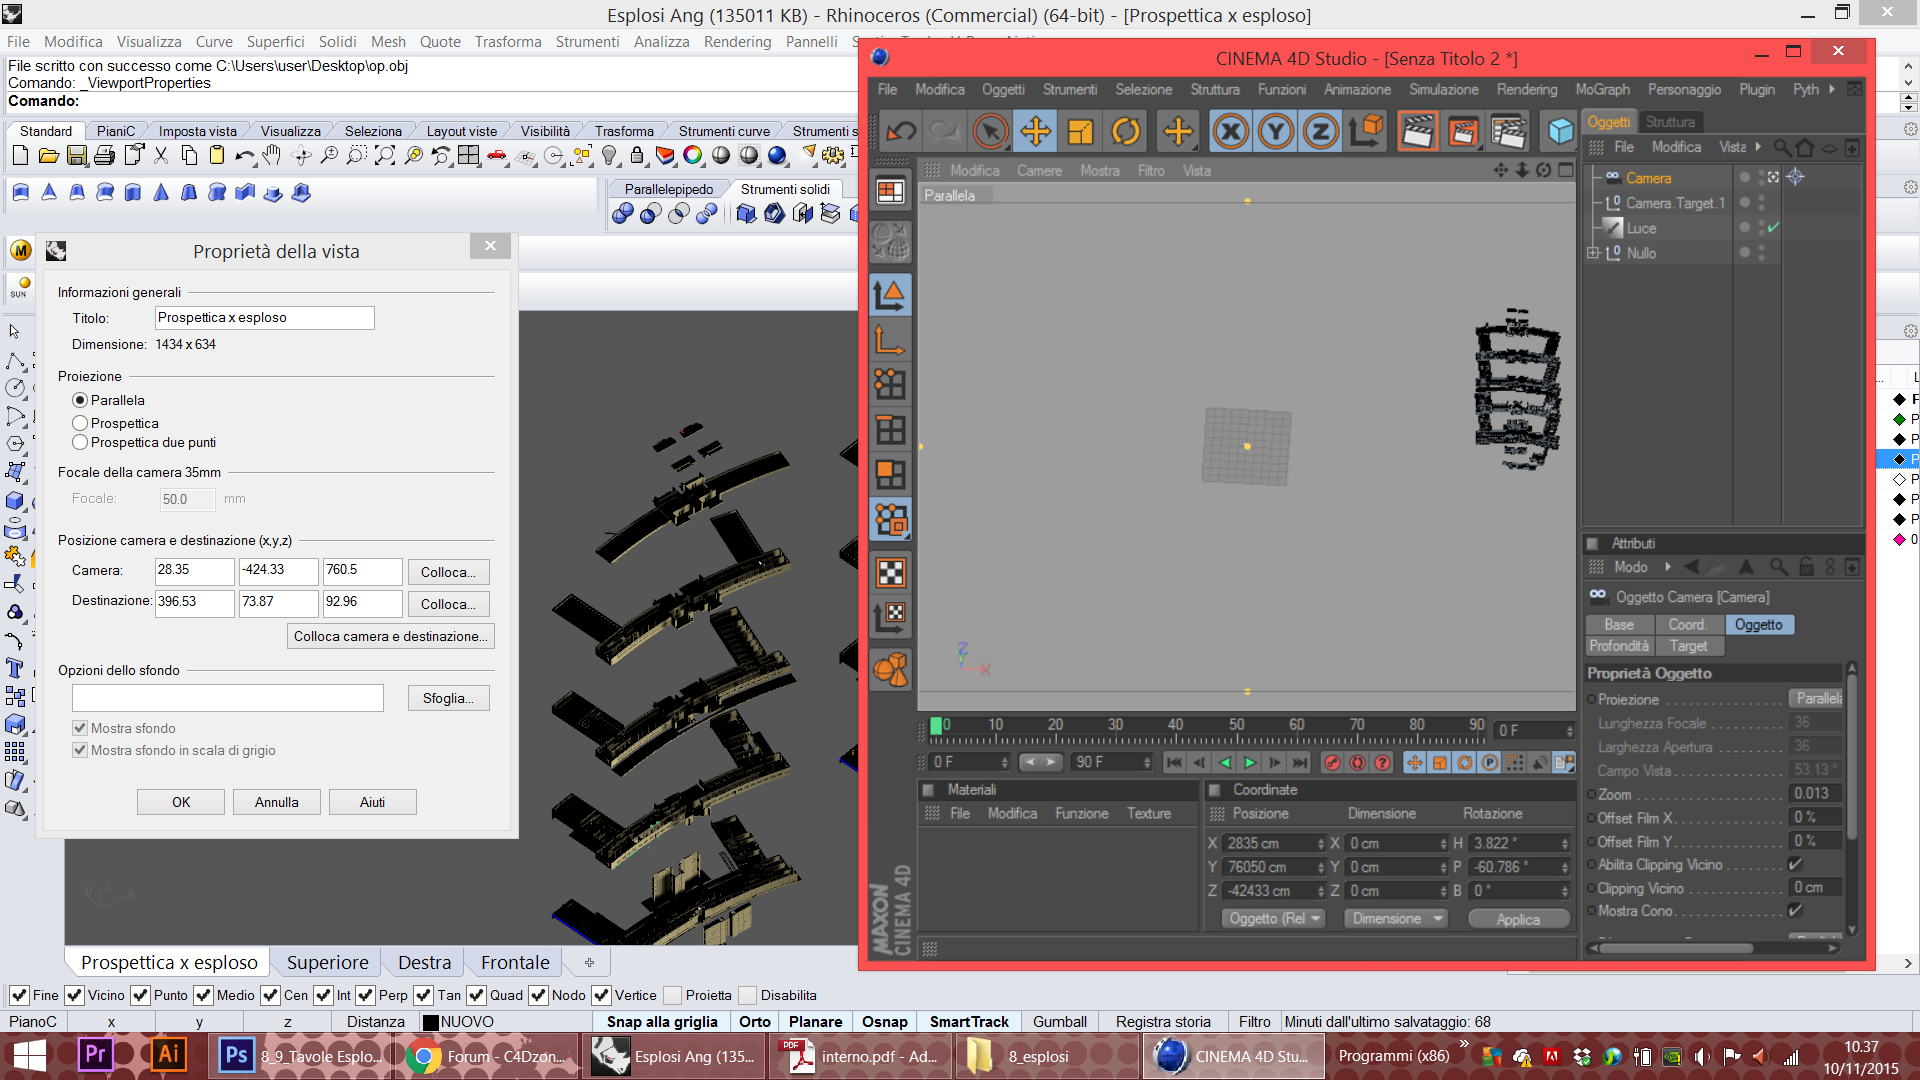1920x1080 pixels.
Task: Switch to the Superiore viewport tab
Action: [x=327, y=962]
